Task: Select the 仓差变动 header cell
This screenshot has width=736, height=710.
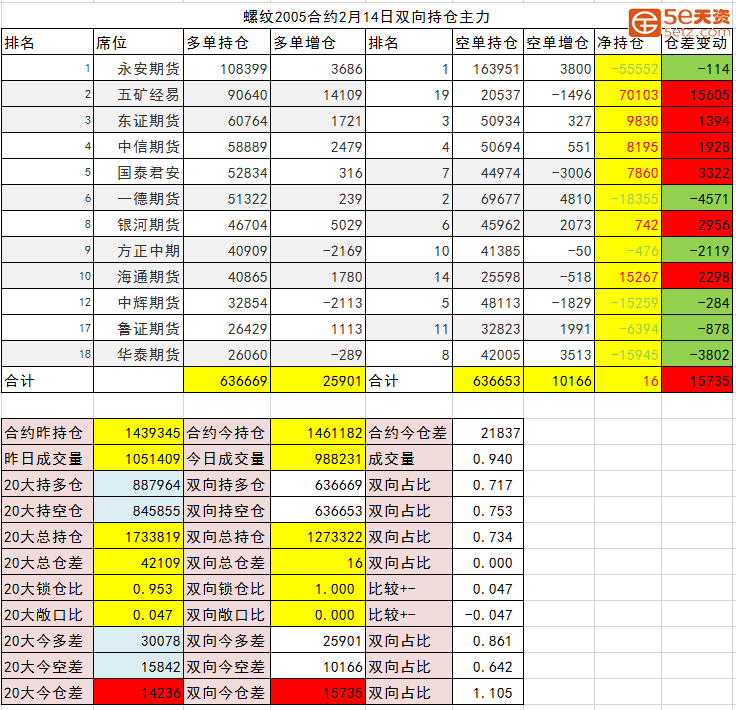Action: coord(697,43)
